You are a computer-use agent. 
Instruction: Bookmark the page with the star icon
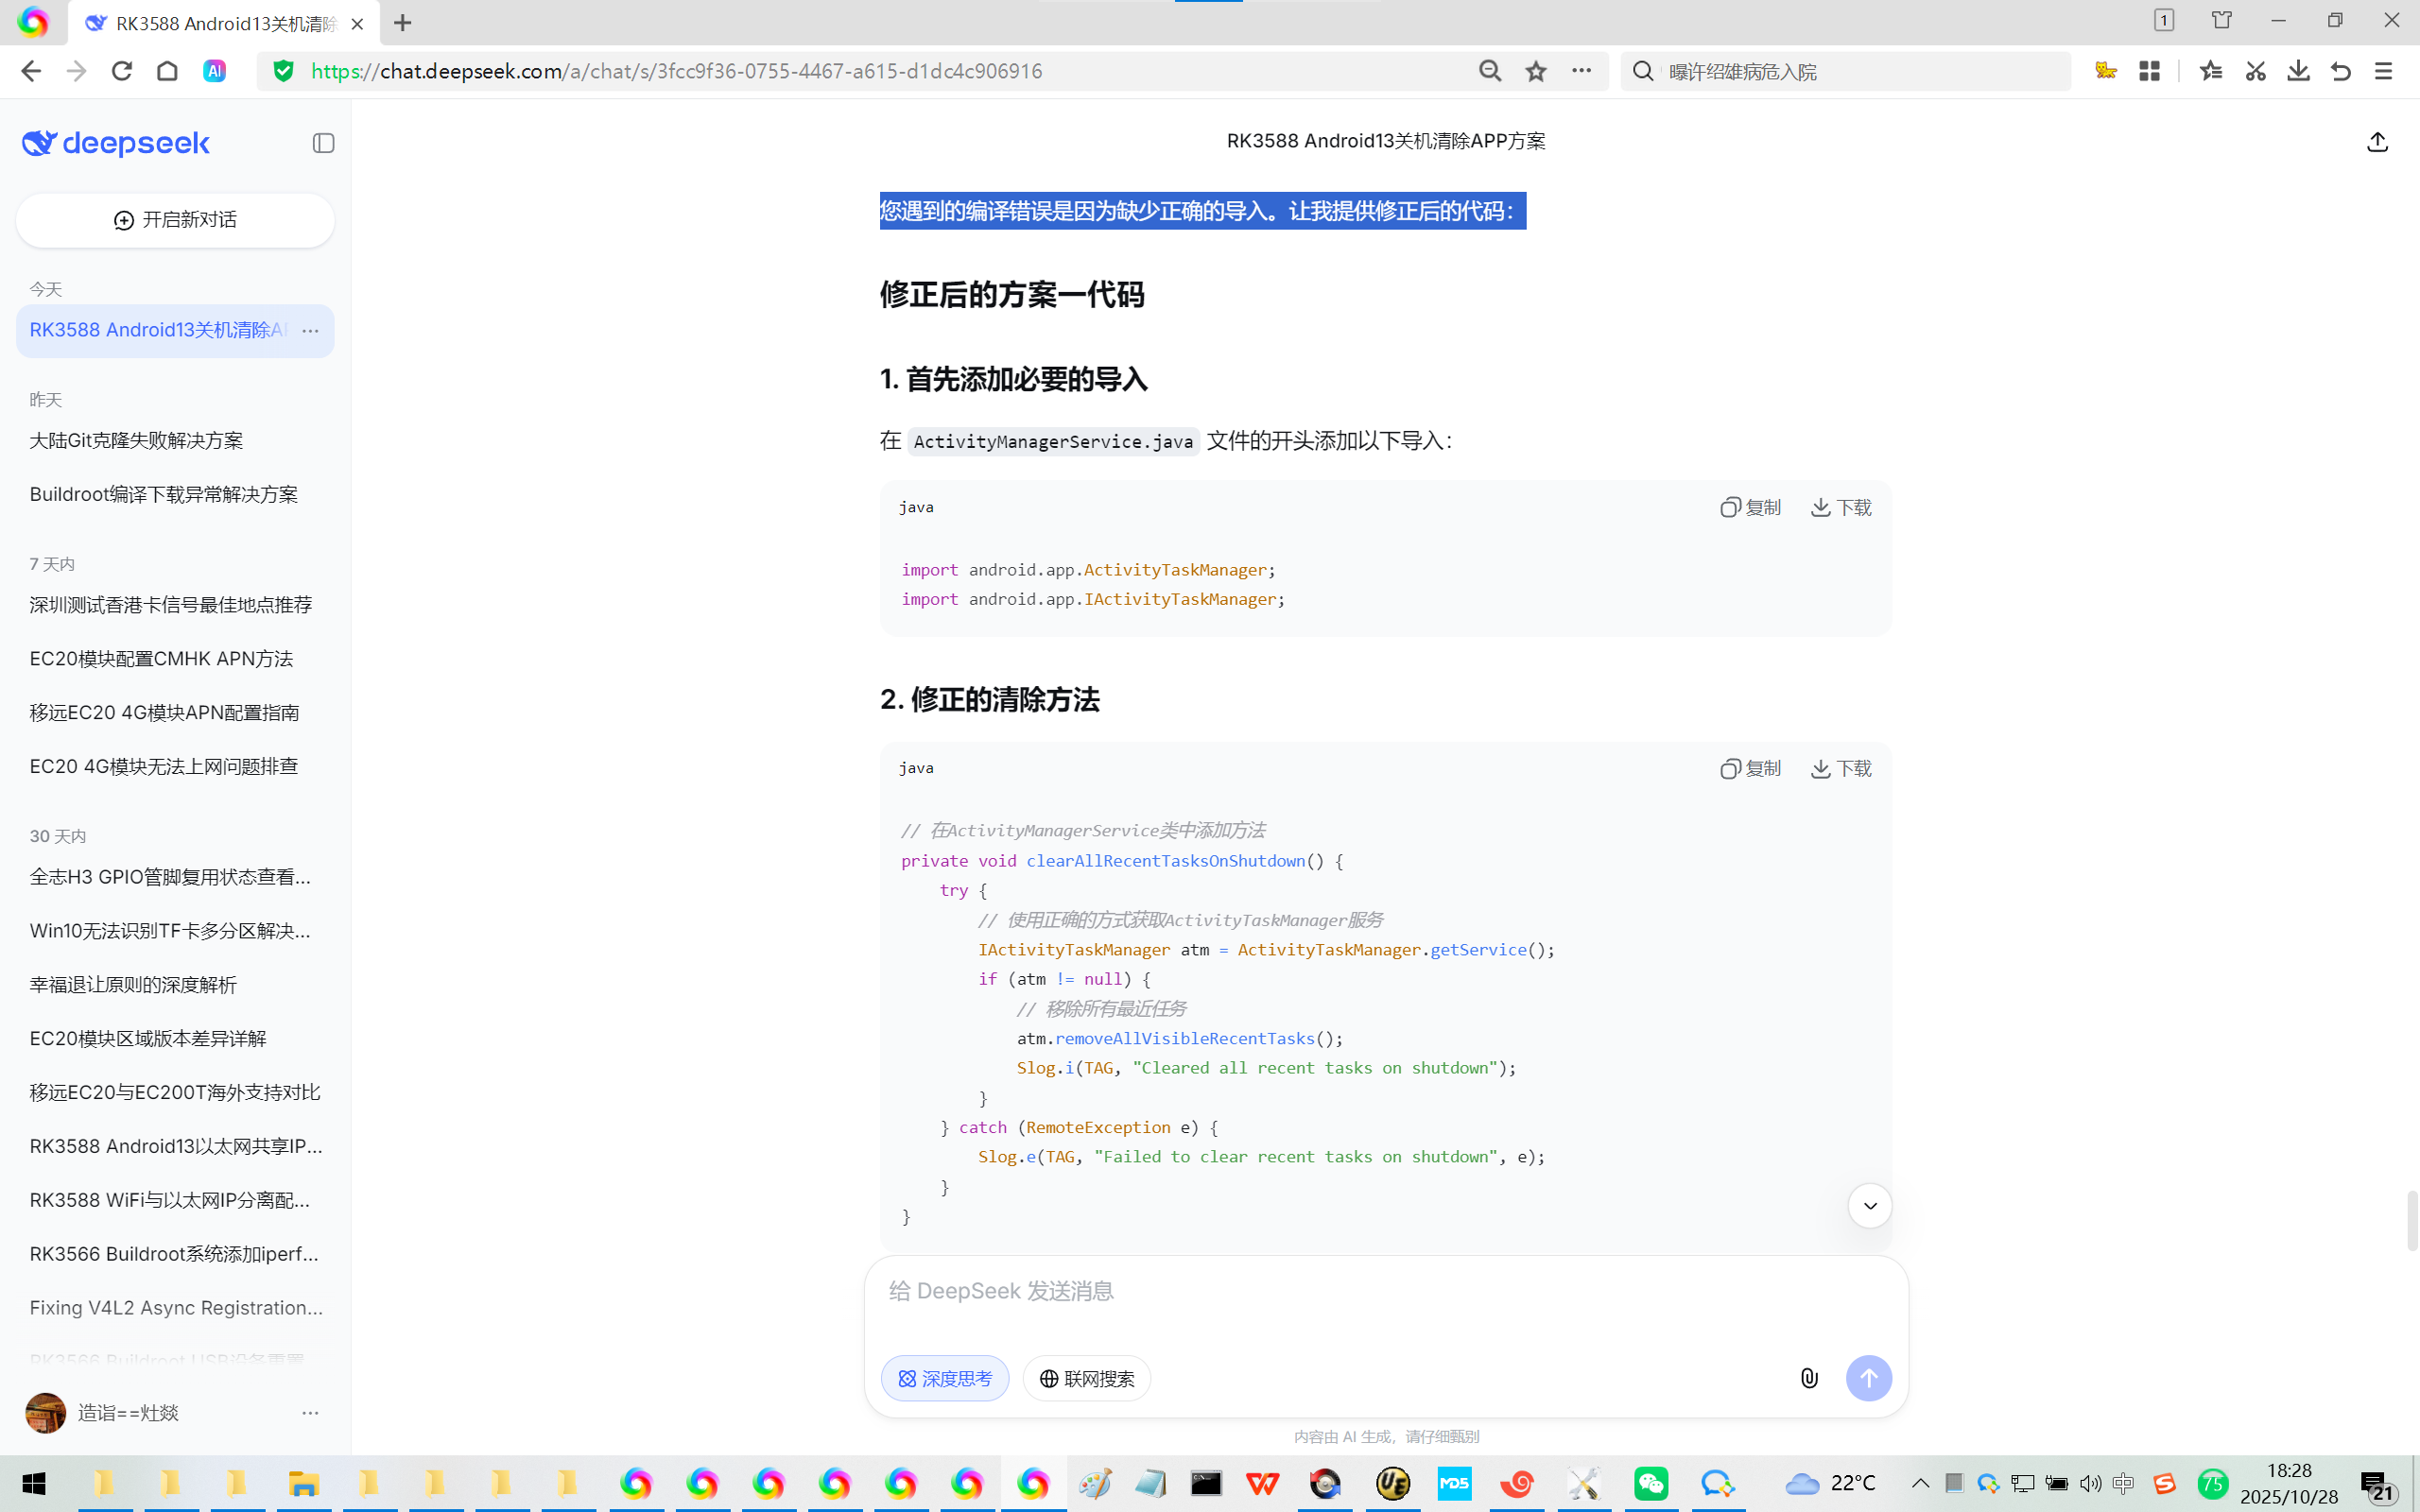pyautogui.click(x=1536, y=71)
